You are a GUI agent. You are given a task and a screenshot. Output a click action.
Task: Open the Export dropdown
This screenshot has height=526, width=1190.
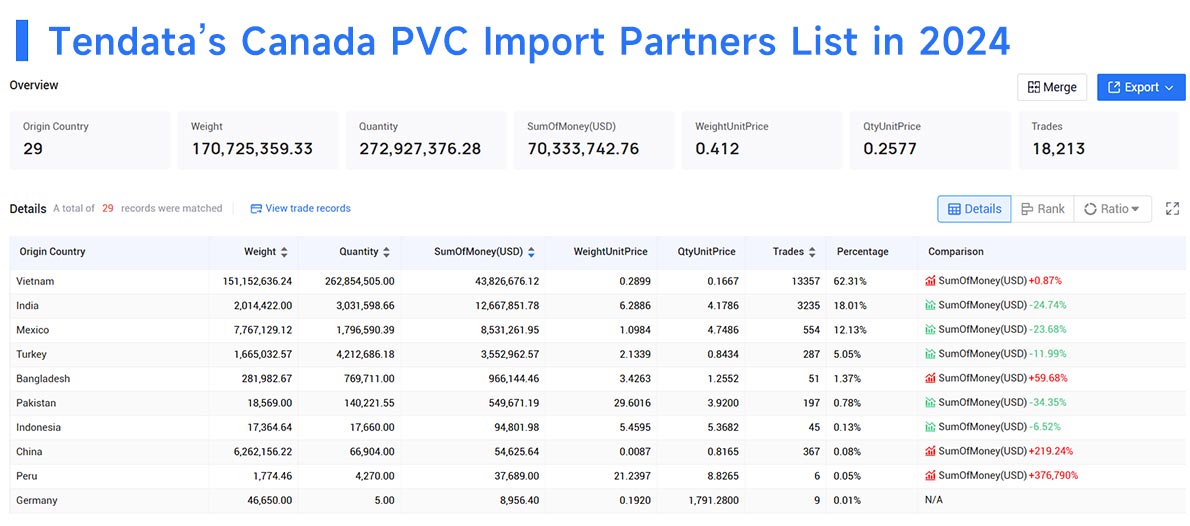pyautogui.click(x=1141, y=87)
